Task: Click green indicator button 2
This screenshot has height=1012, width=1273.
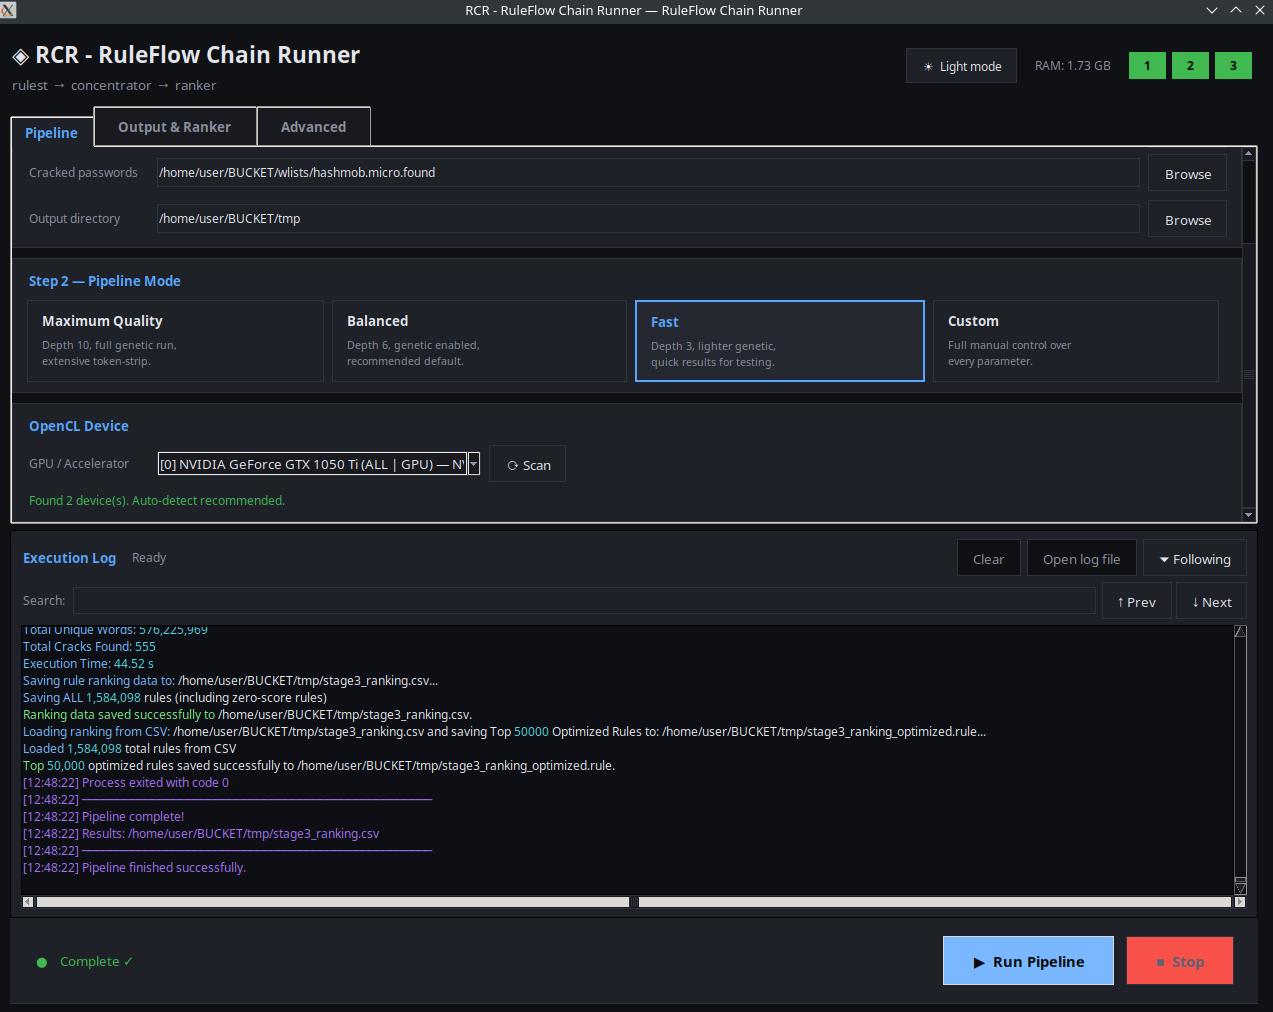Action: pyautogui.click(x=1190, y=66)
